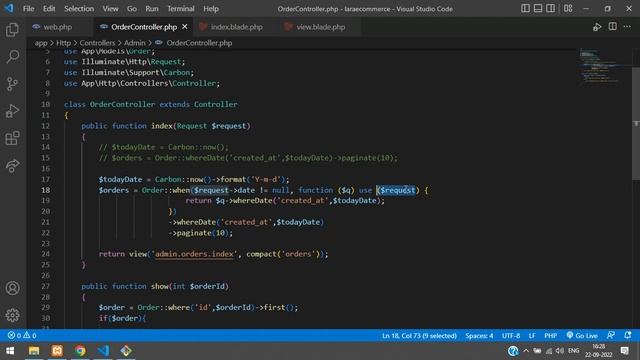Open Google Chrome from taskbar
Screen dimensions: 640x360
tap(80, 351)
